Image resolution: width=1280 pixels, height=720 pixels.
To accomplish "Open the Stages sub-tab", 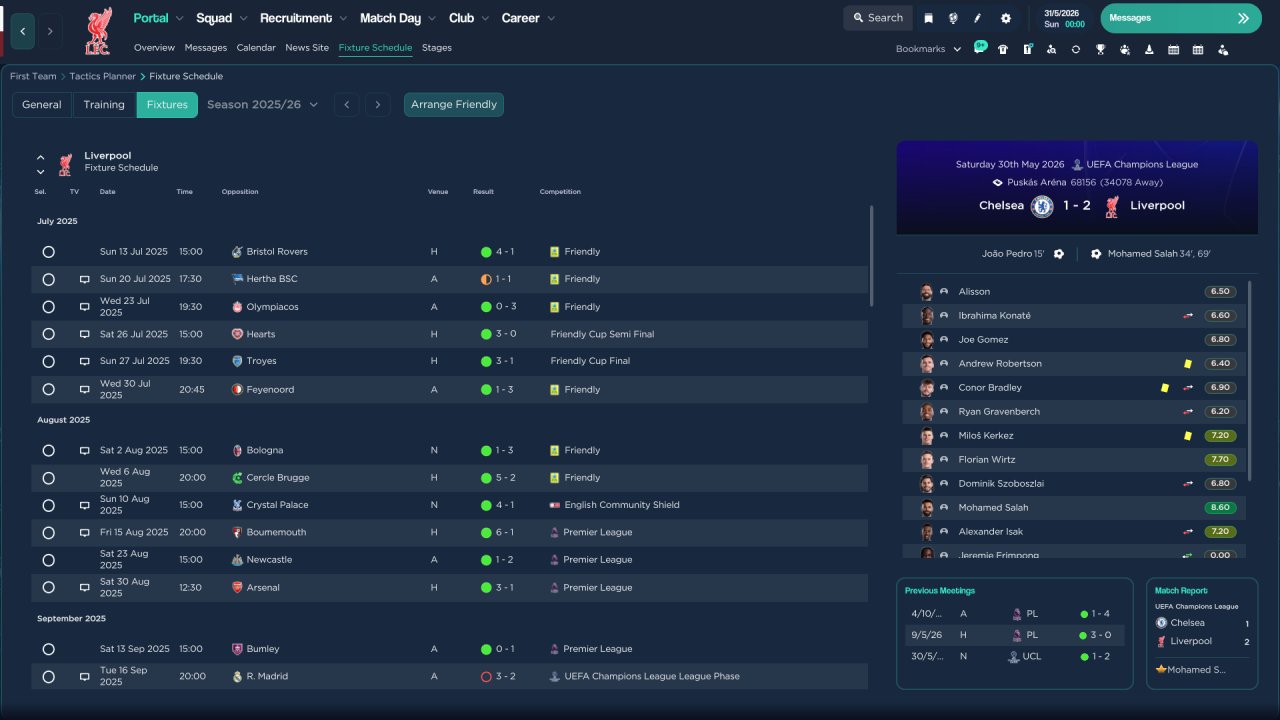I will coord(437,48).
